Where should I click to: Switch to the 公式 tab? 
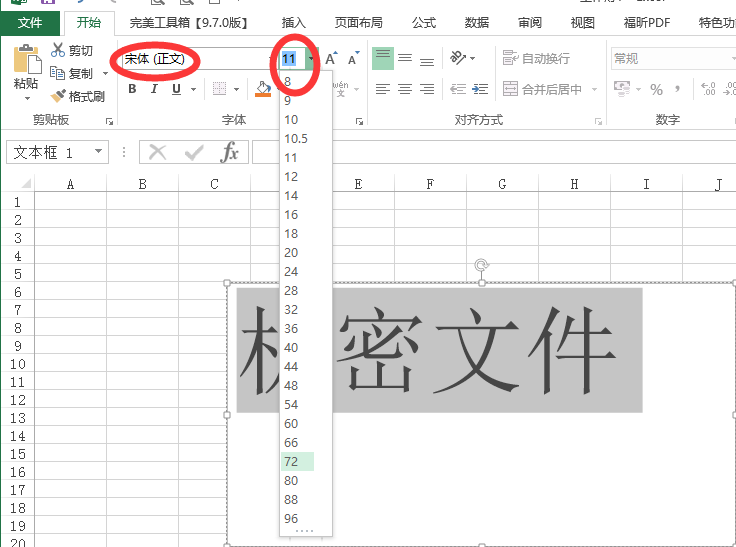(424, 23)
